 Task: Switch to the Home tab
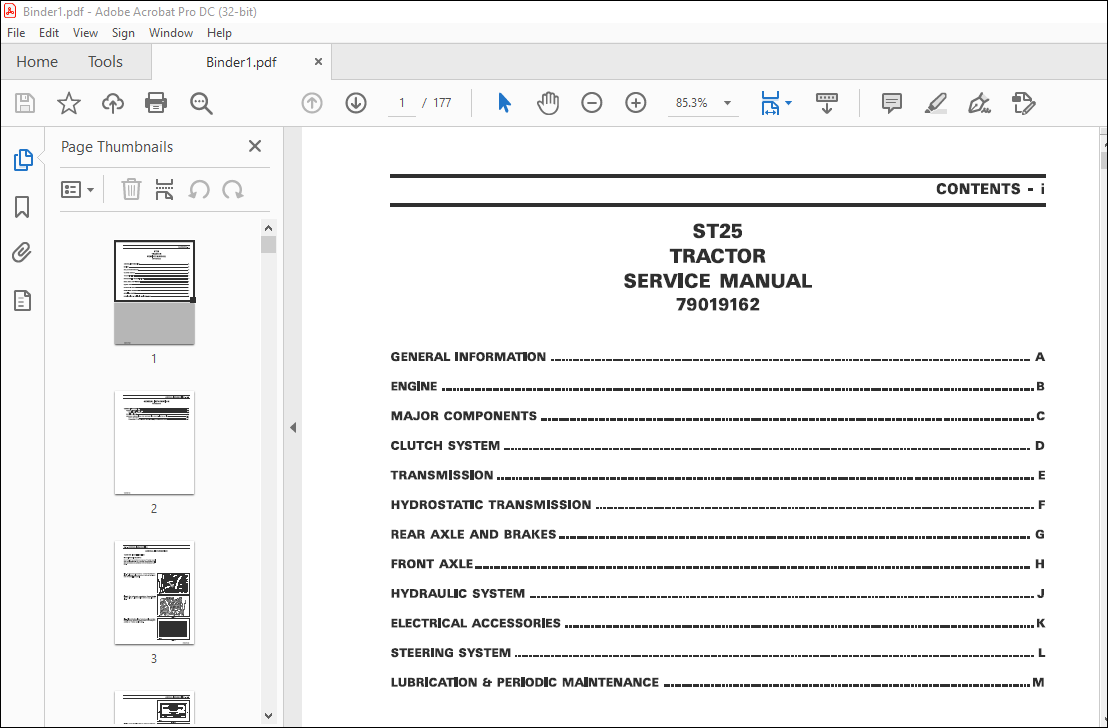pyautogui.click(x=37, y=61)
